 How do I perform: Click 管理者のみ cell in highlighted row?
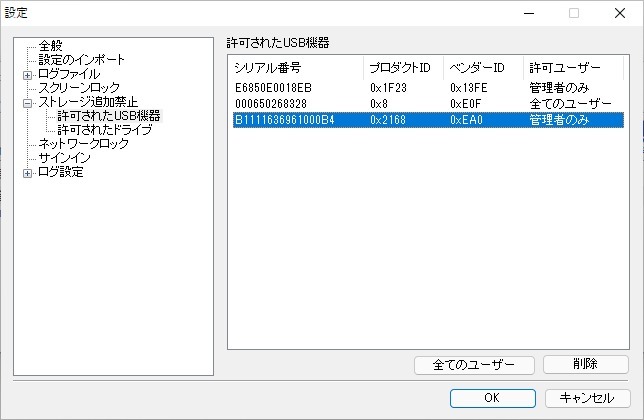[x=559, y=120]
